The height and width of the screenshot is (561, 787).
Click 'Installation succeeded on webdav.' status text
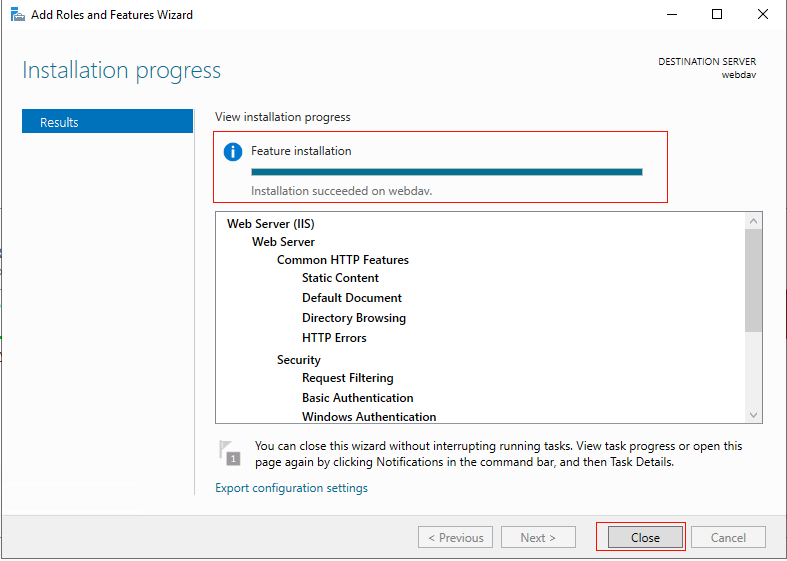click(341, 191)
